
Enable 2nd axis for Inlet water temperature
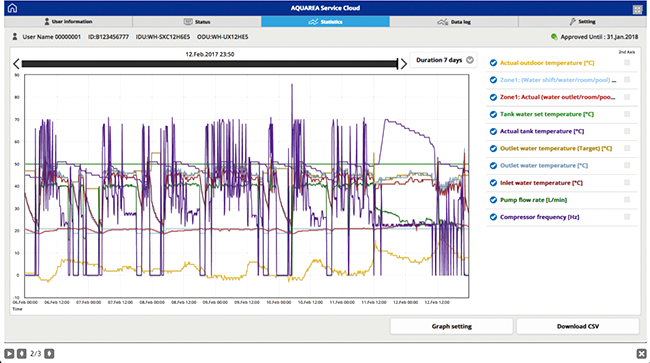pyautogui.click(x=627, y=182)
